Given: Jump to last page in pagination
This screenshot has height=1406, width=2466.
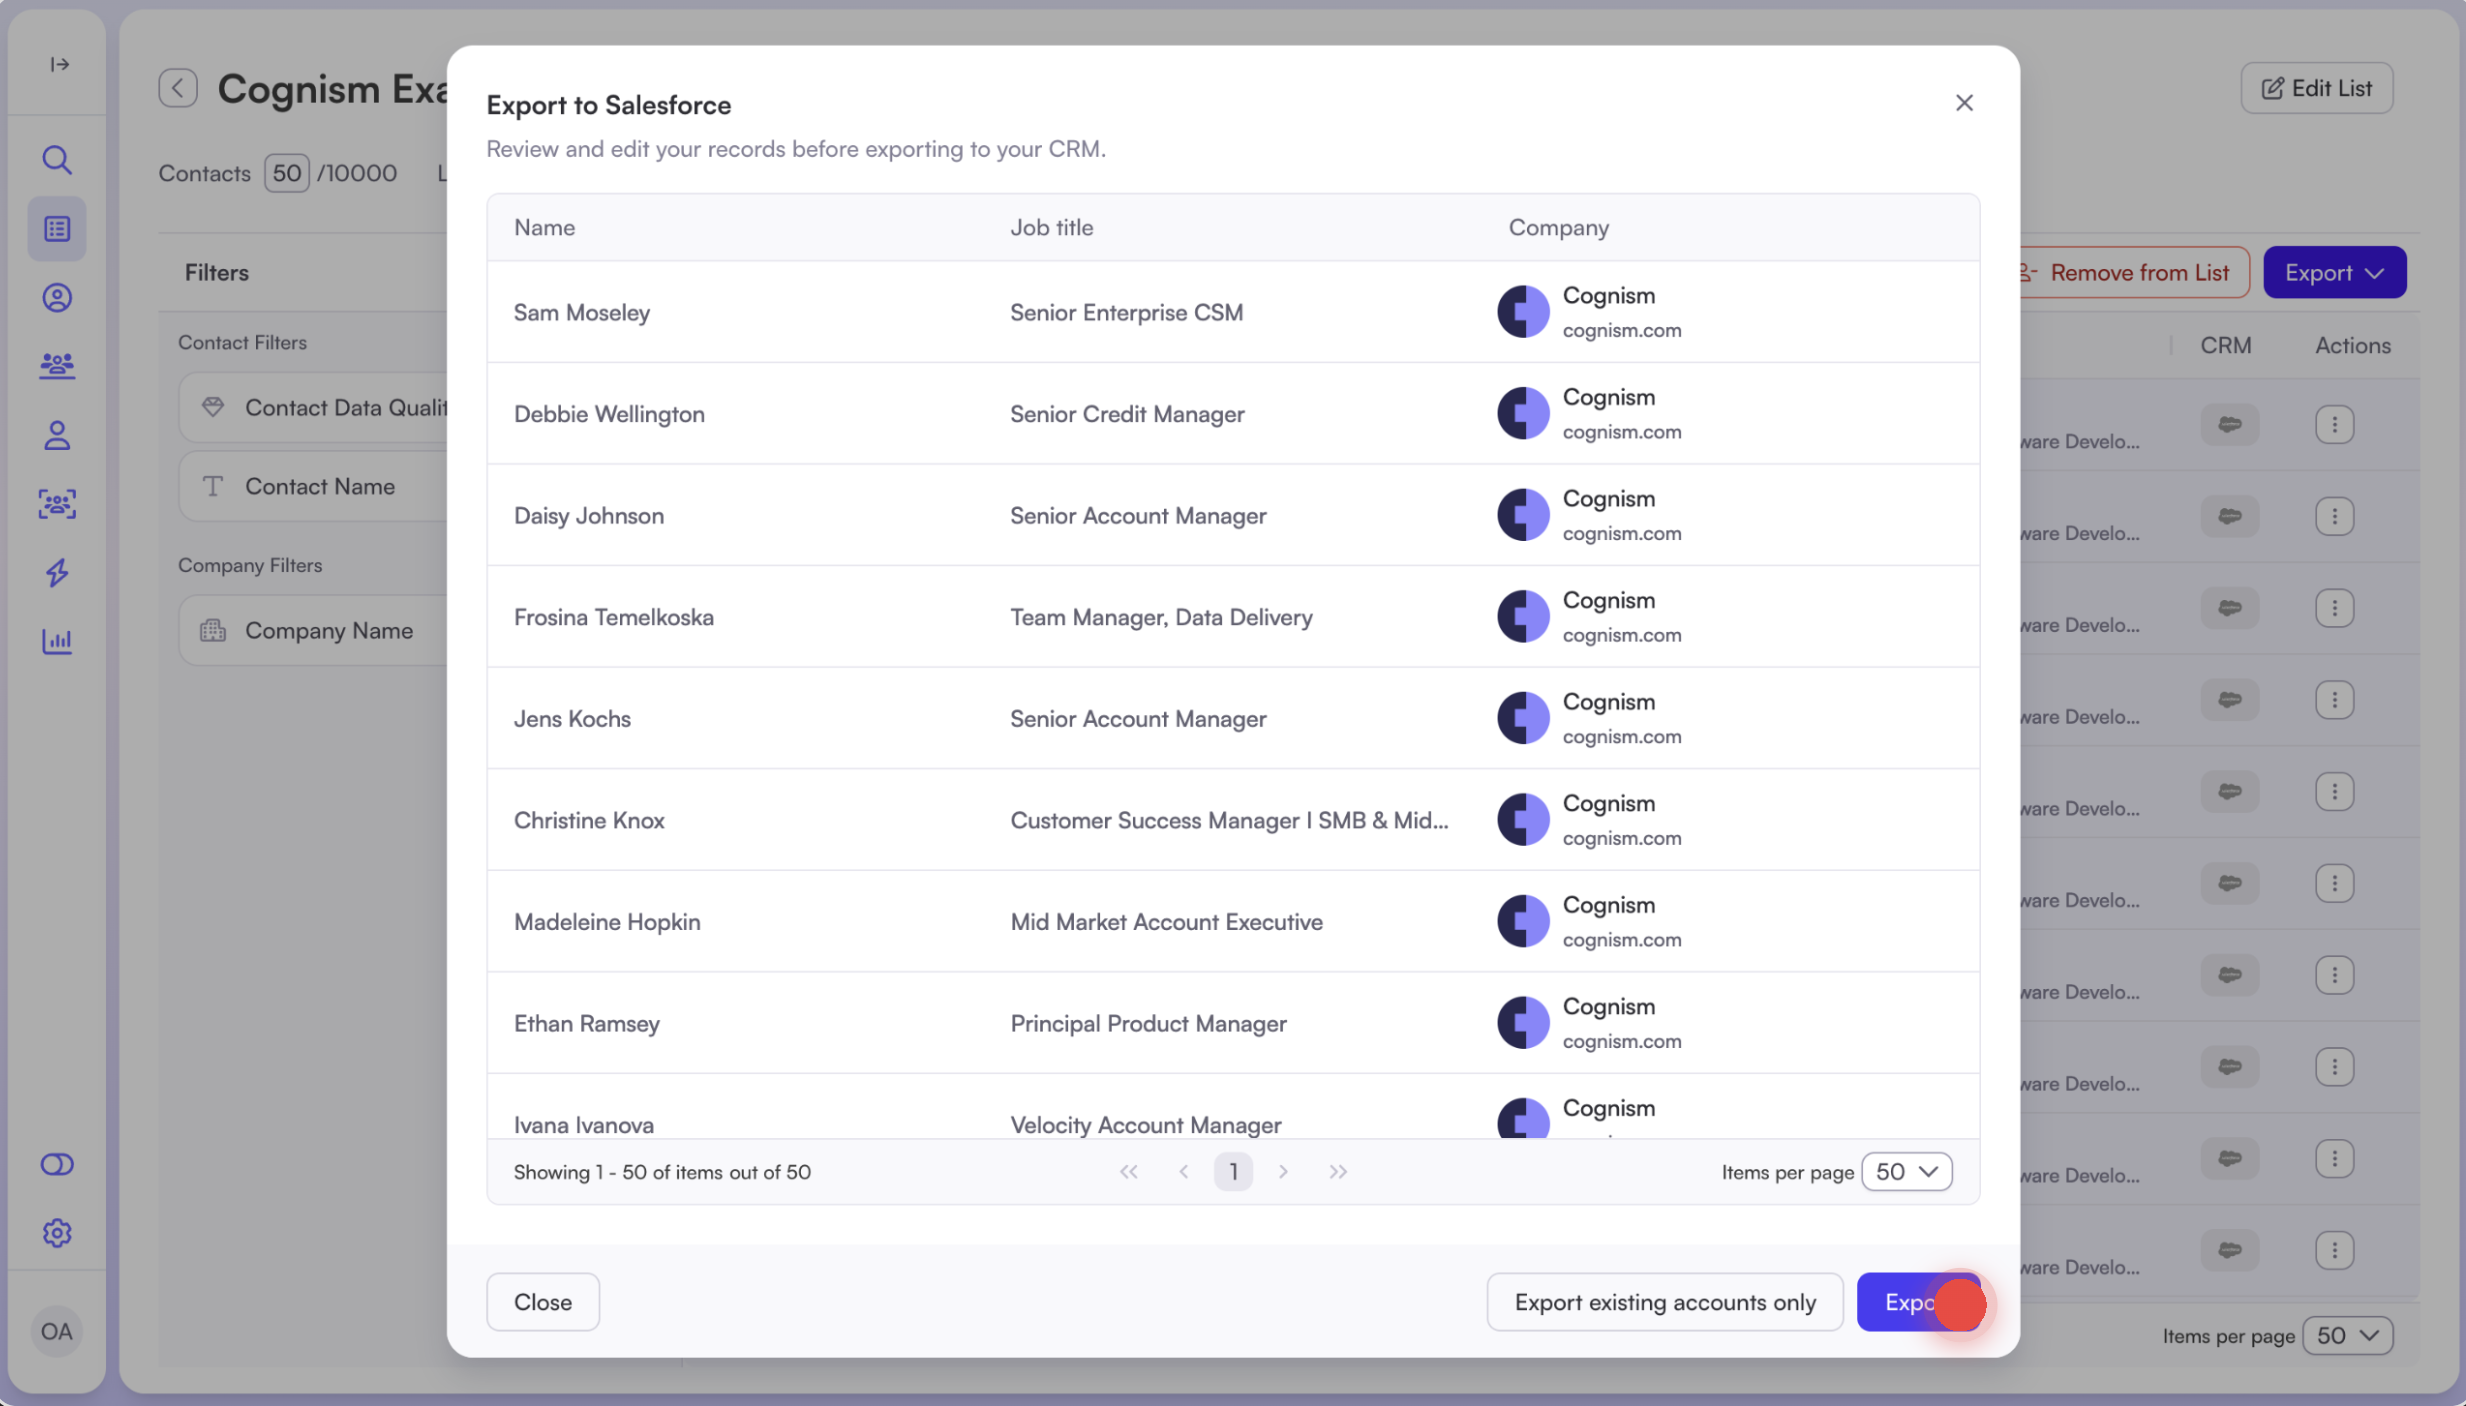Looking at the screenshot, I should 1338,1172.
